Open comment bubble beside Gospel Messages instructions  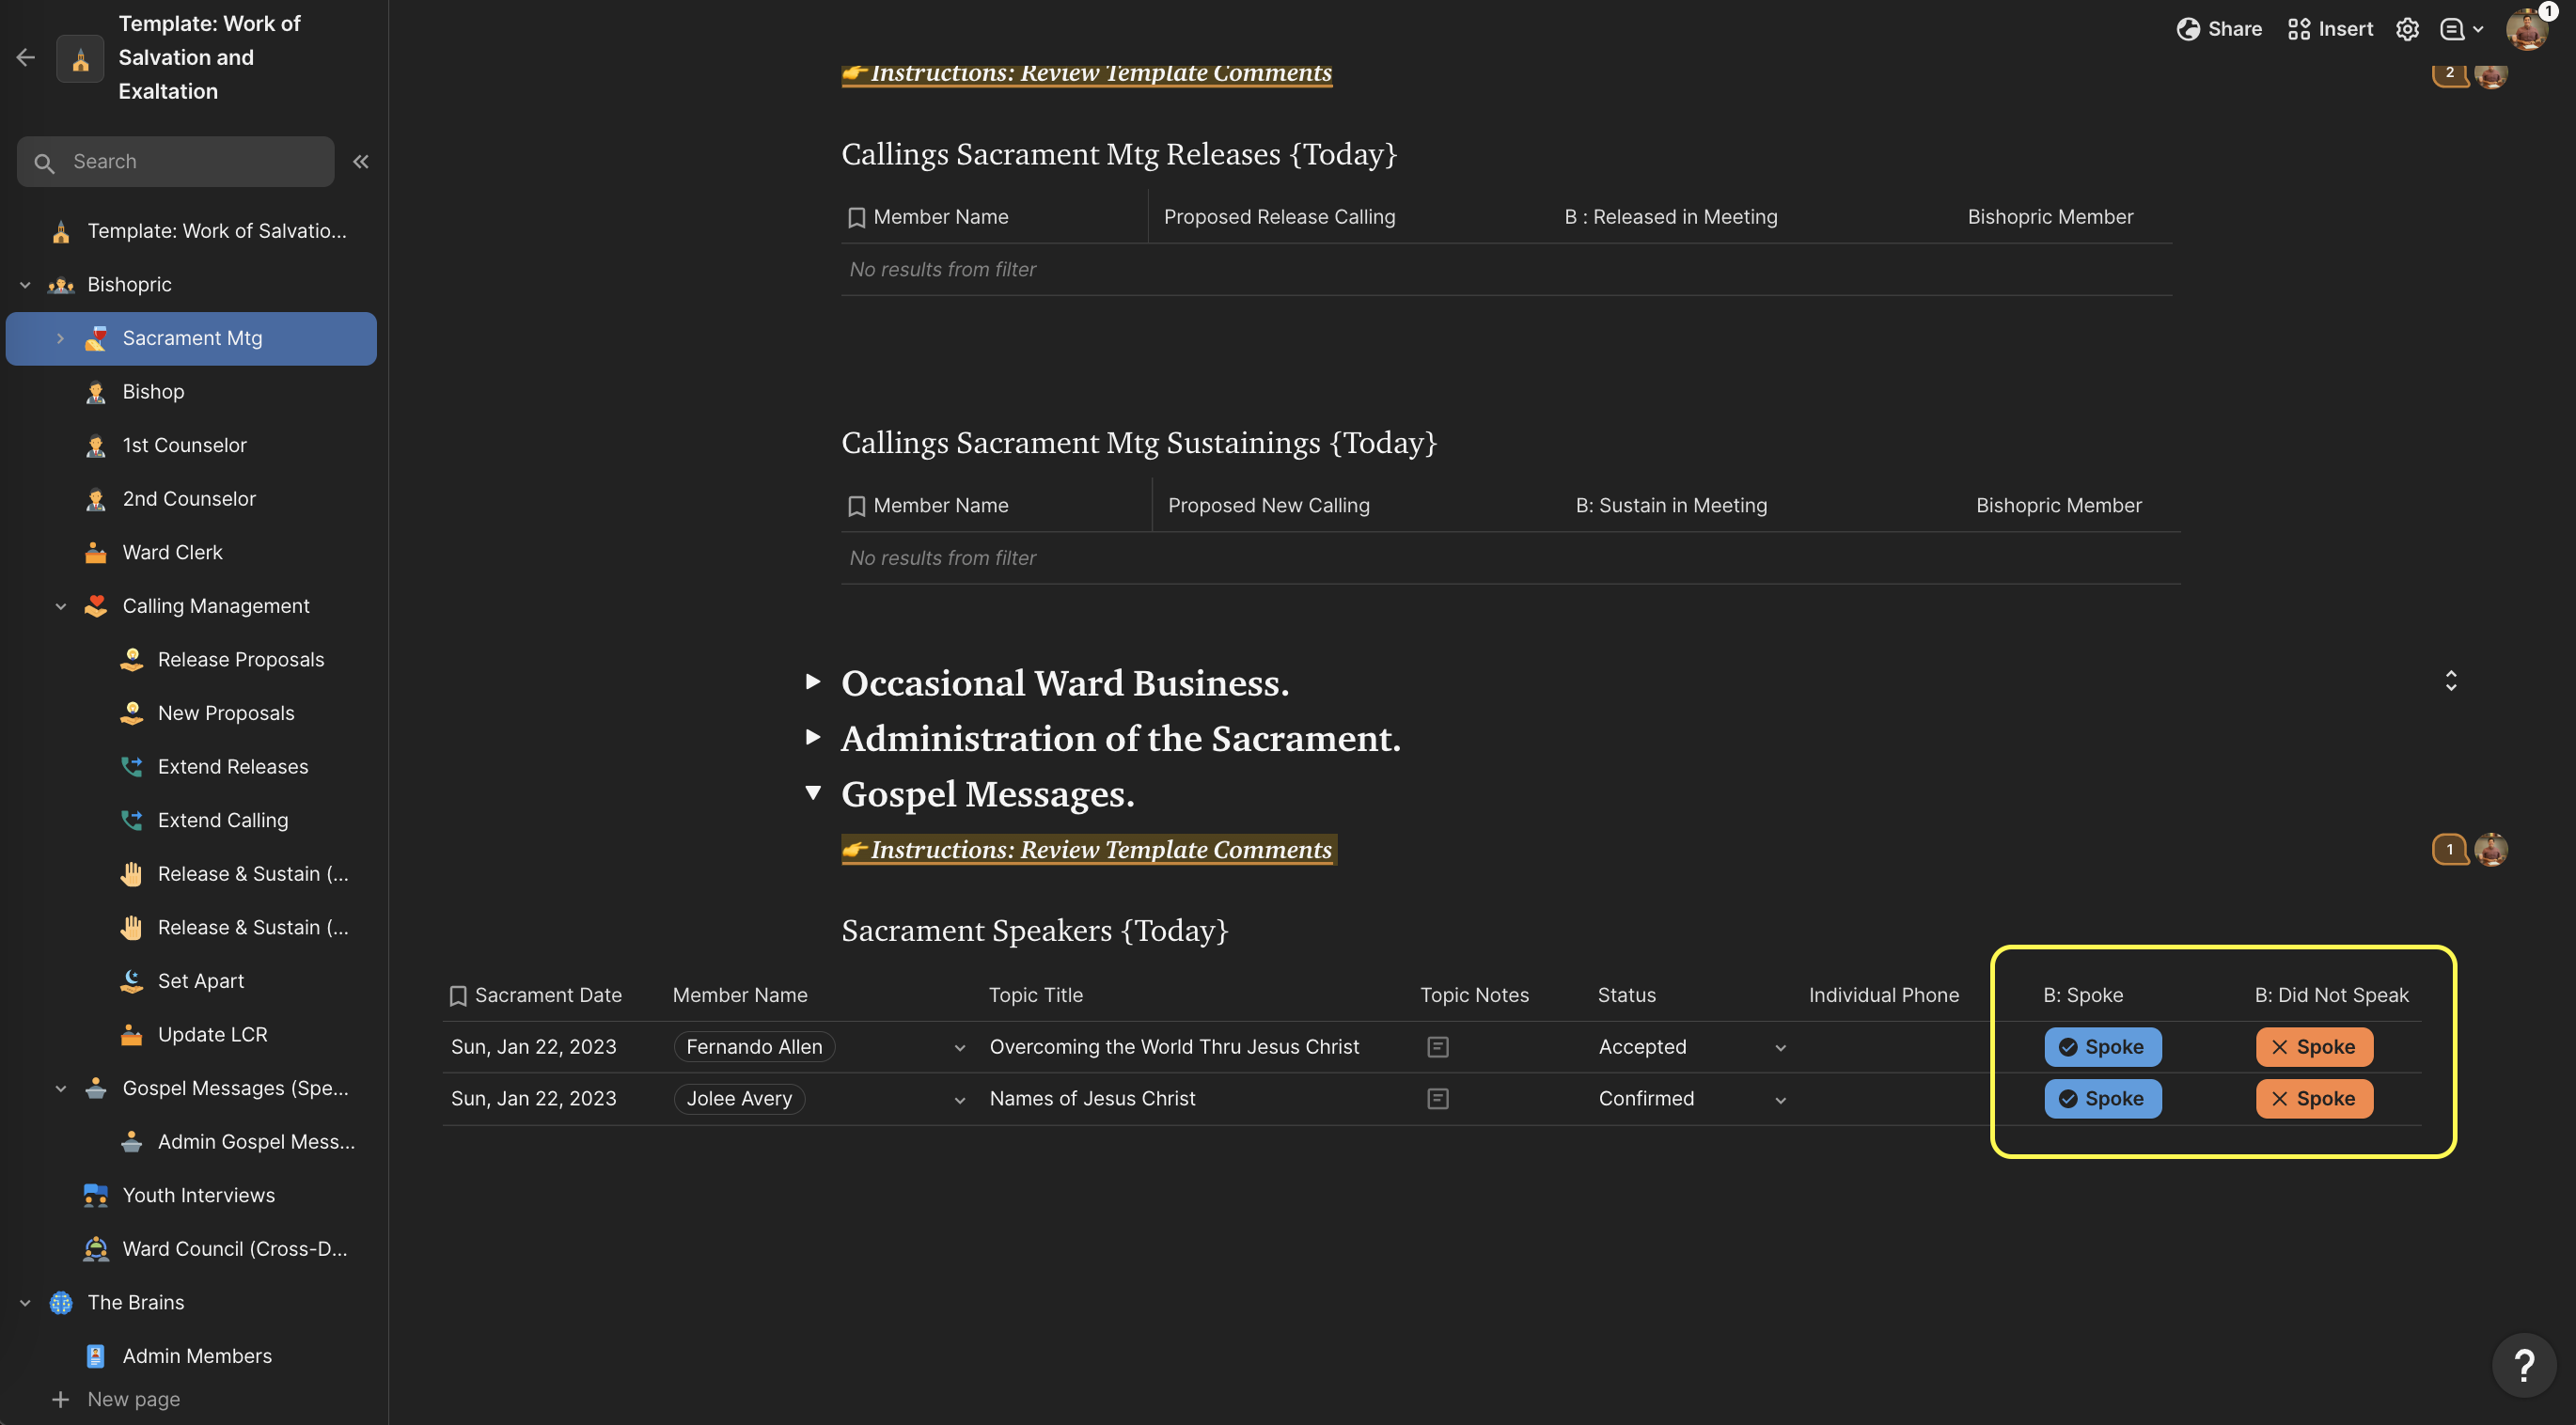click(x=2449, y=850)
